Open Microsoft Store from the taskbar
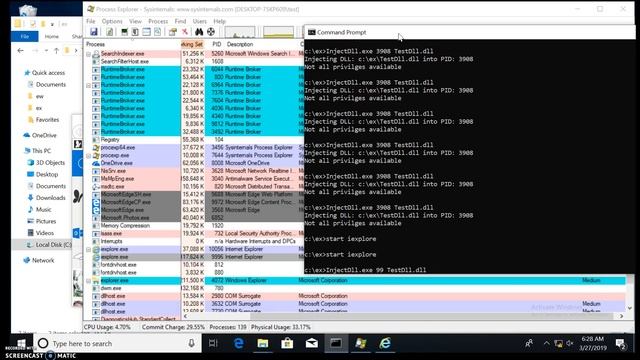640x360 pixels. pyautogui.click(x=287, y=344)
